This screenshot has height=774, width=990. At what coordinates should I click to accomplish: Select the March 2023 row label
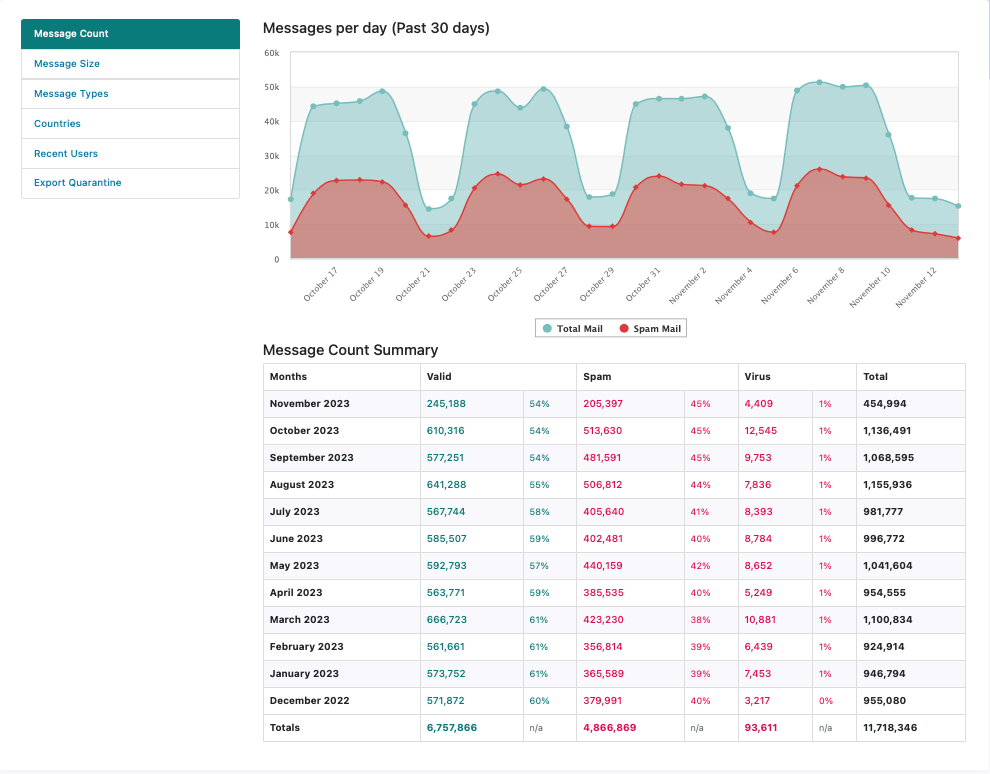coord(300,619)
